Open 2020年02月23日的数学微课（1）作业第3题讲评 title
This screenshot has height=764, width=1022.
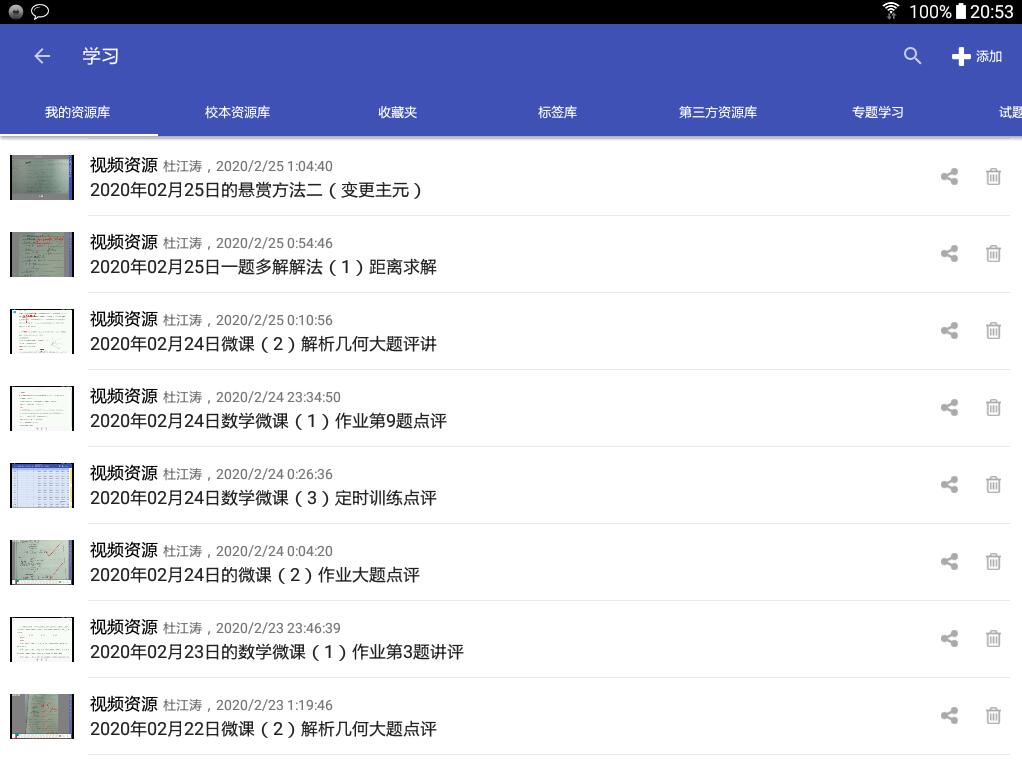(x=276, y=652)
